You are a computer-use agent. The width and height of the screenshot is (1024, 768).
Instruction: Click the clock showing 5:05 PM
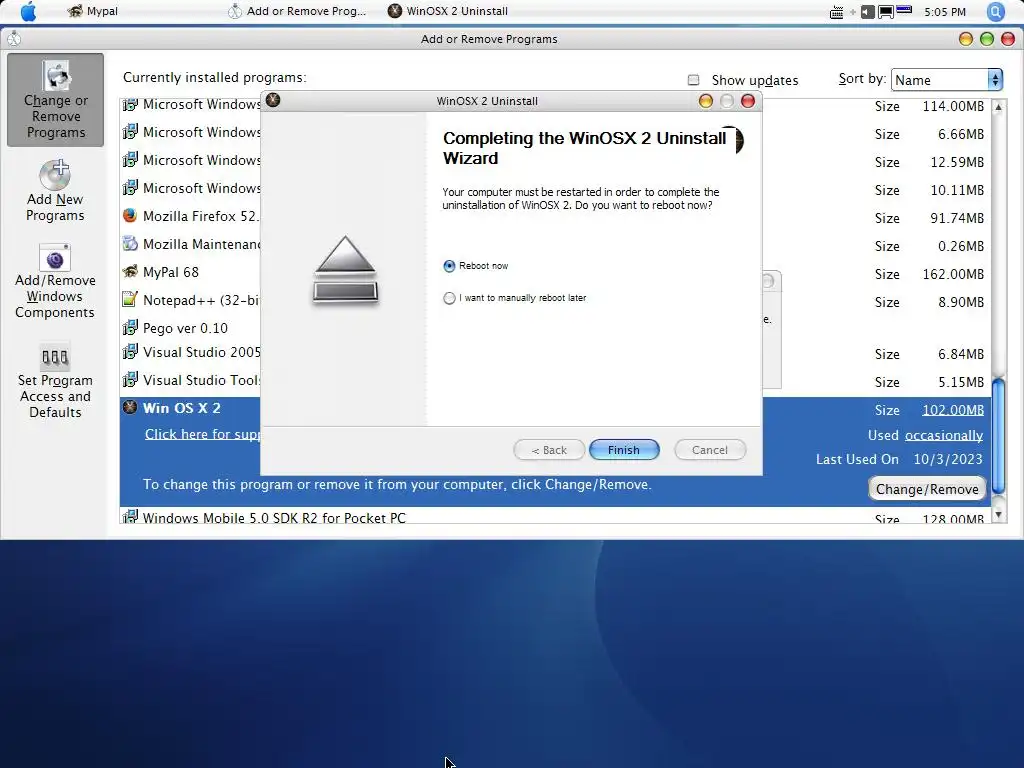tap(945, 12)
